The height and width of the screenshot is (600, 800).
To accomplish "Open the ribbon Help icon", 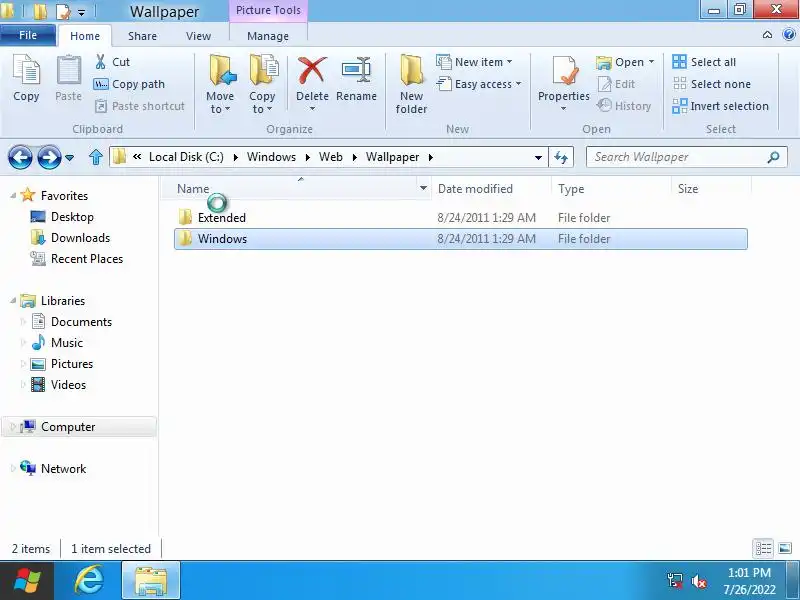I will point(789,35).
